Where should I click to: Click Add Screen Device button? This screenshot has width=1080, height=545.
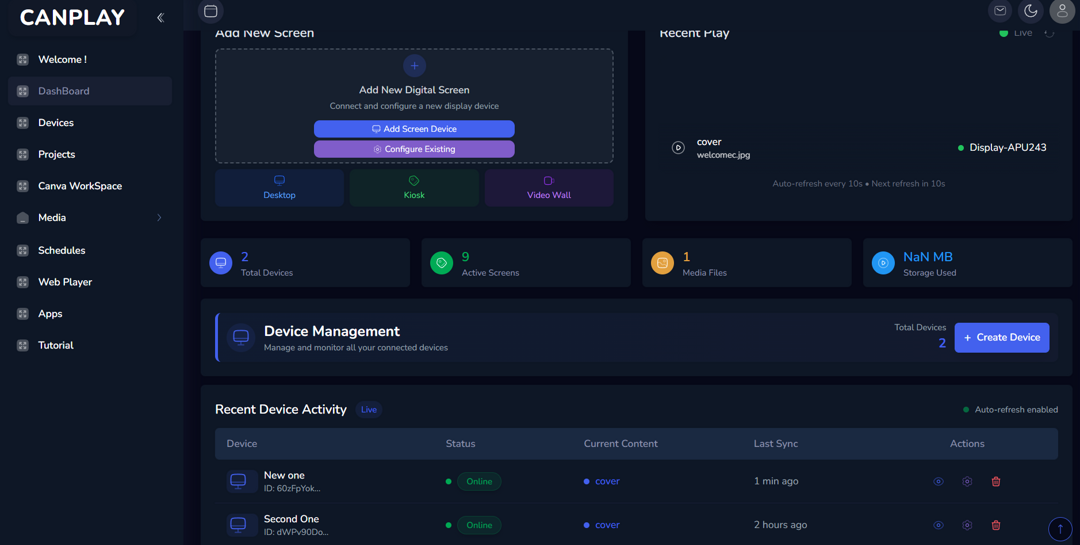pos(414,129)
